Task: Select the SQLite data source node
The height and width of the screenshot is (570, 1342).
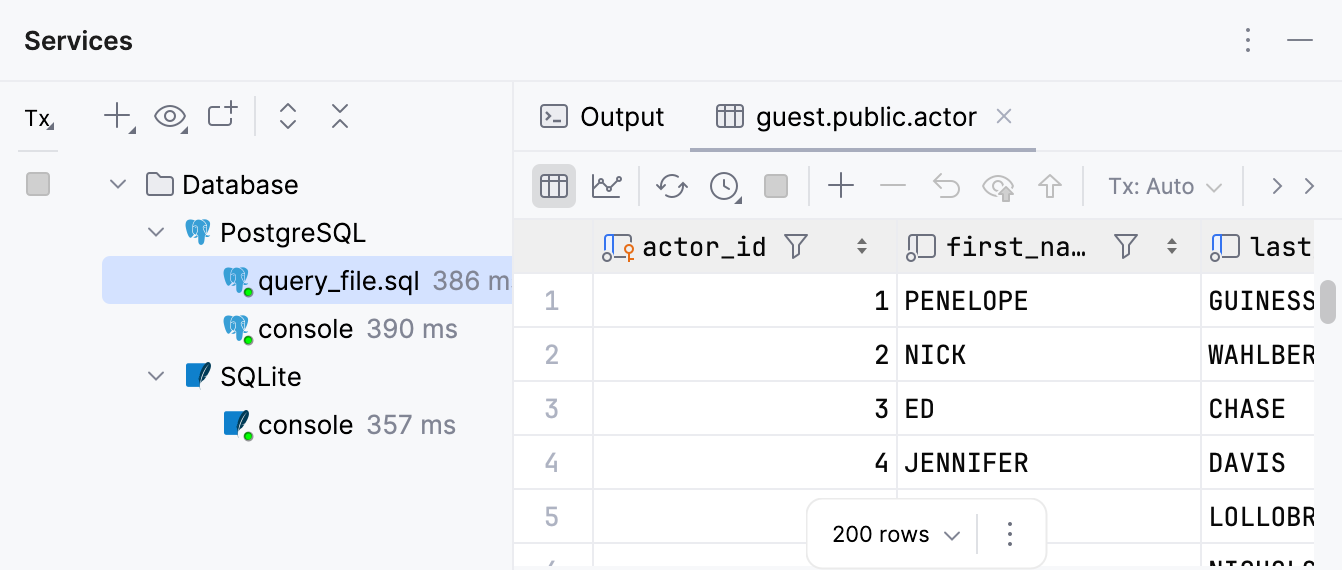Action: tap(243, 377)
